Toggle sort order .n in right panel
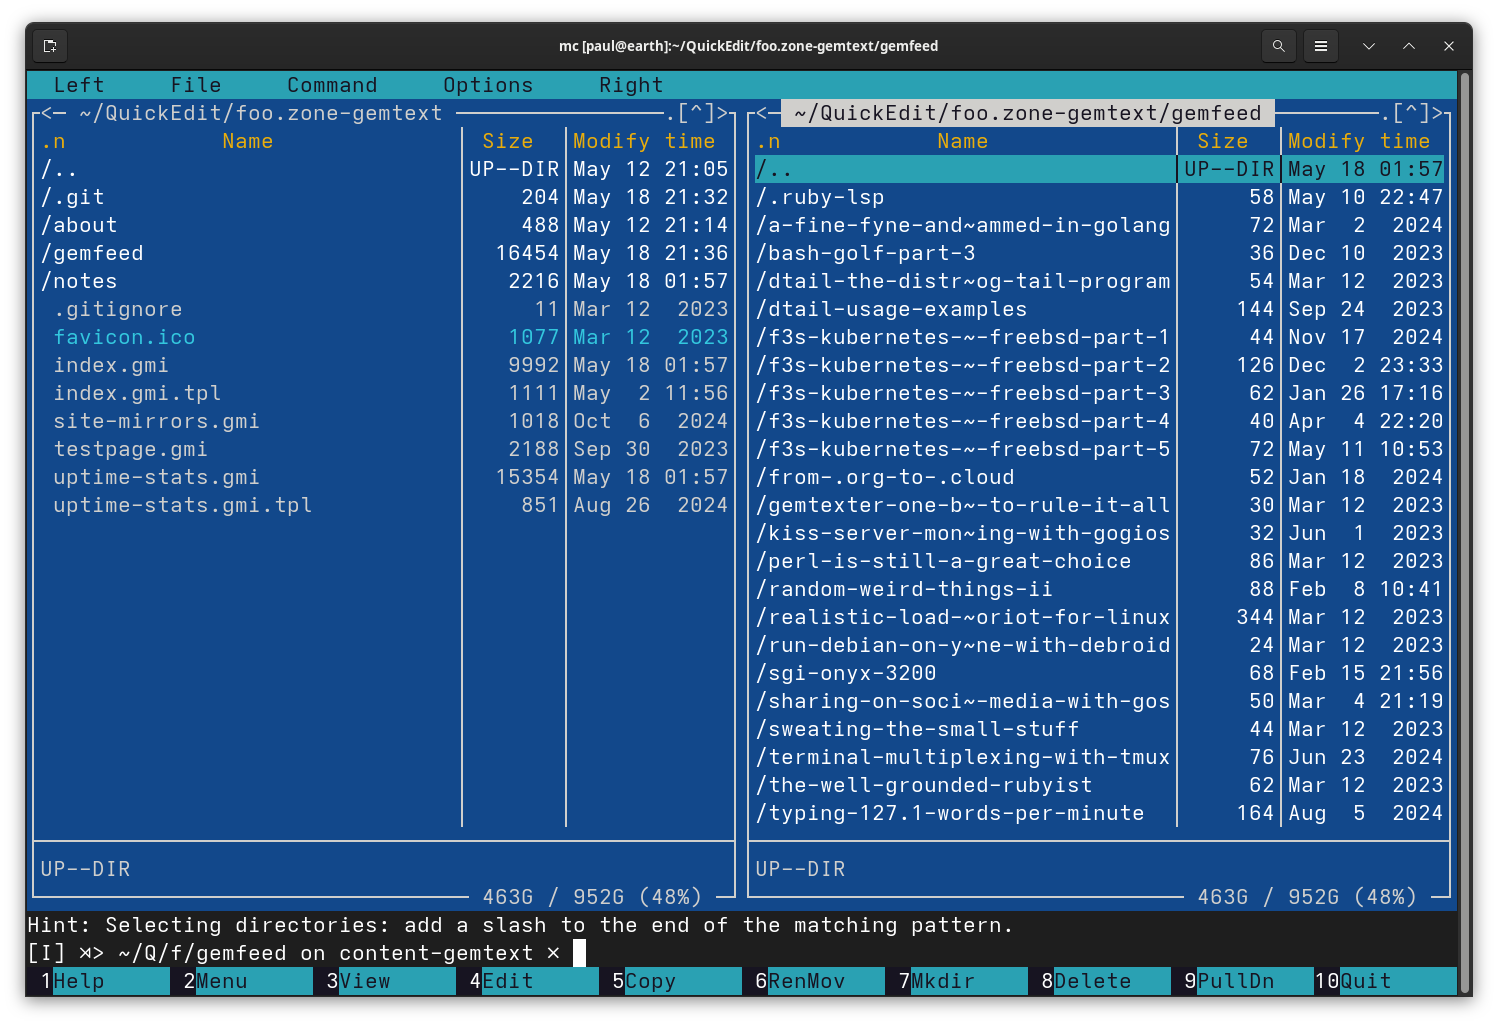 click(768, 141)
